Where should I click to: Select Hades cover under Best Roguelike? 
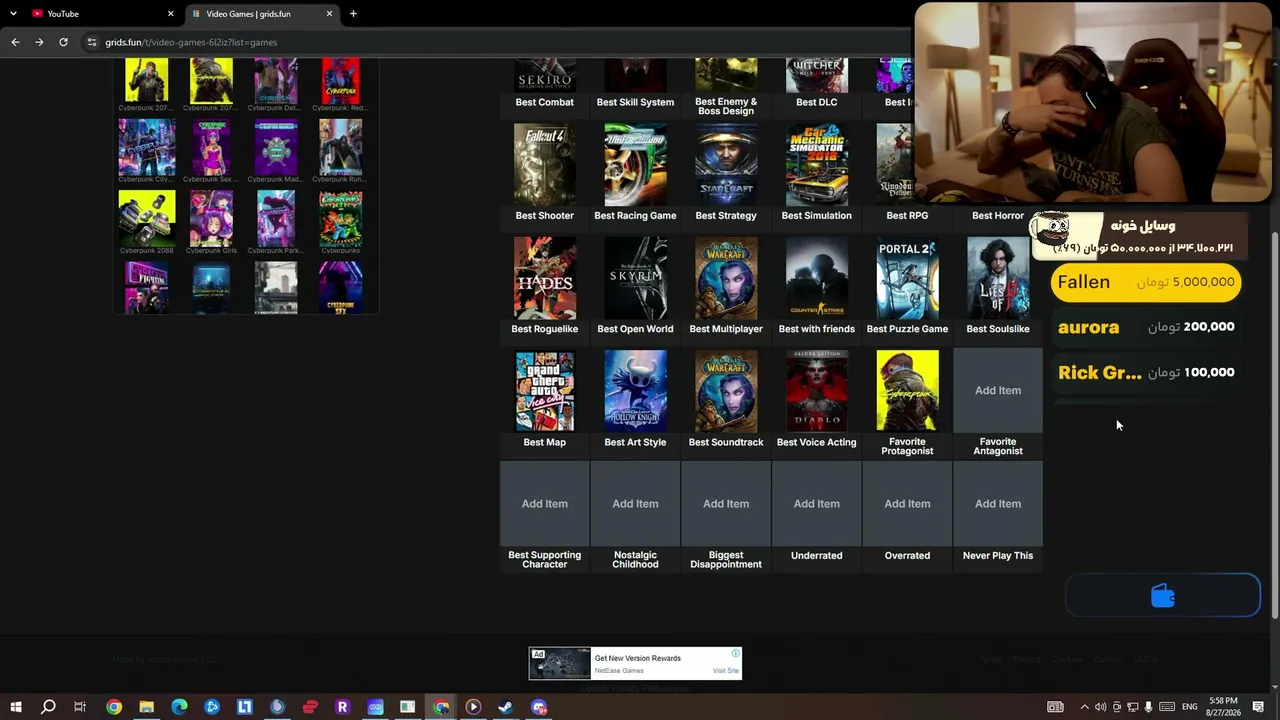[x=545, y=278]
